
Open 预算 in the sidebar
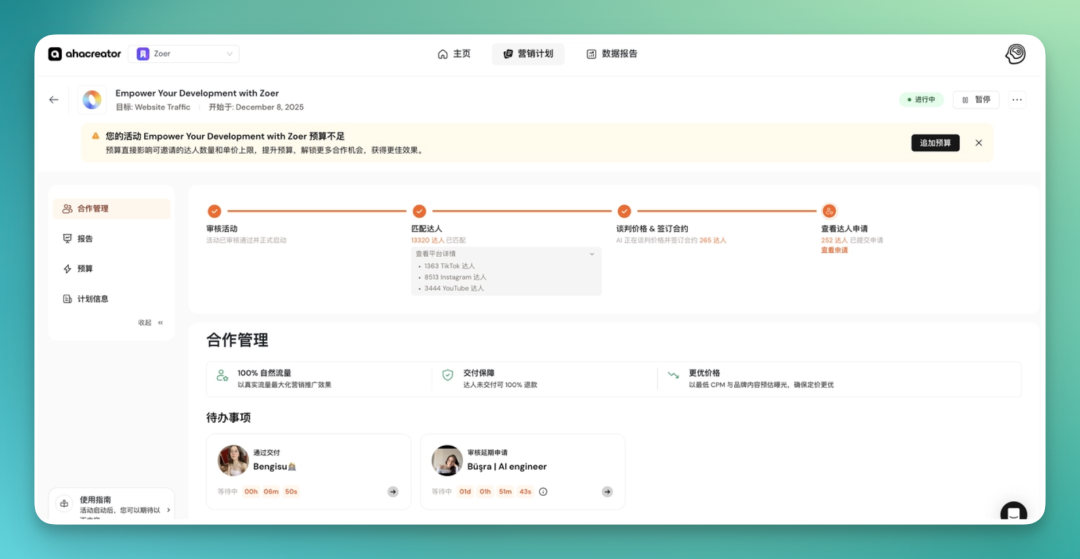pyautogui.click(x=112, y=269)
